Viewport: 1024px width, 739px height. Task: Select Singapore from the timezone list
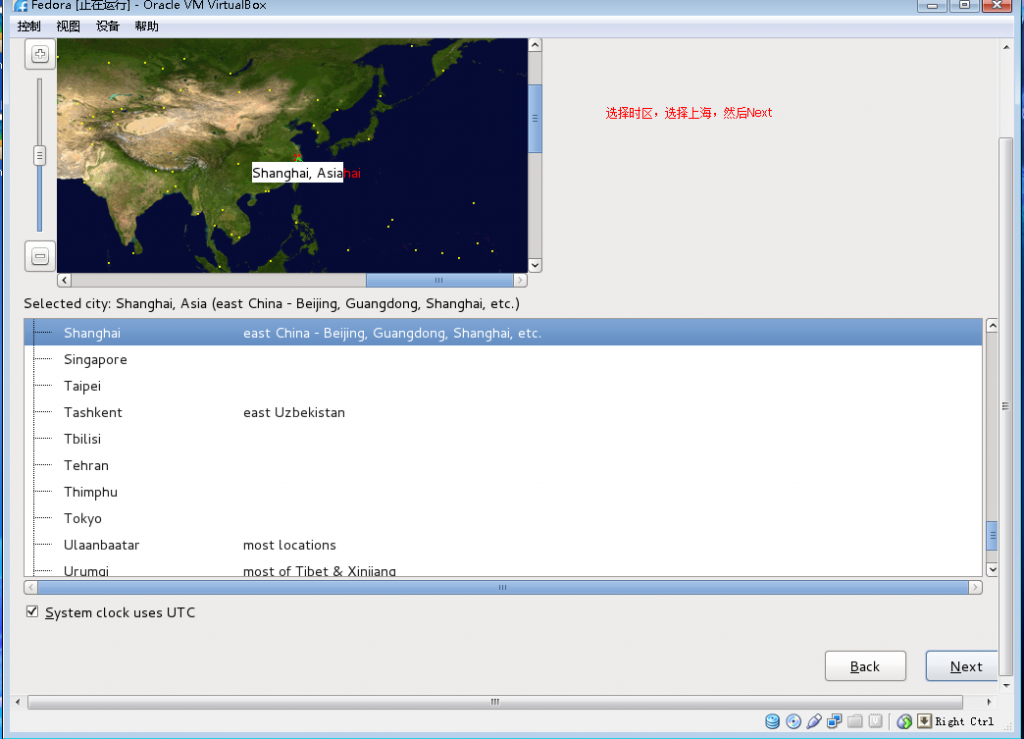95,359
